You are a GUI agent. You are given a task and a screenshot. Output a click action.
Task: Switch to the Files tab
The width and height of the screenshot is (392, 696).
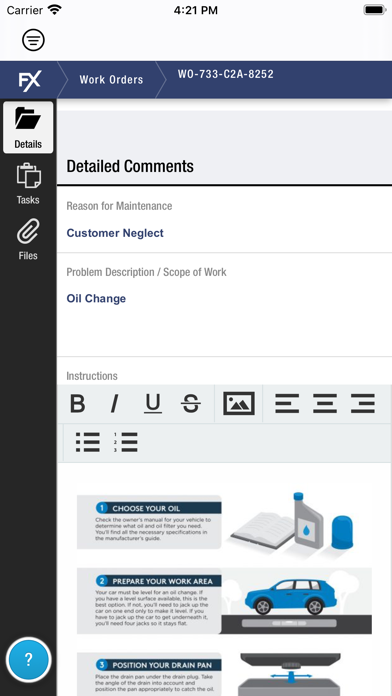click(x=28, y=239)
